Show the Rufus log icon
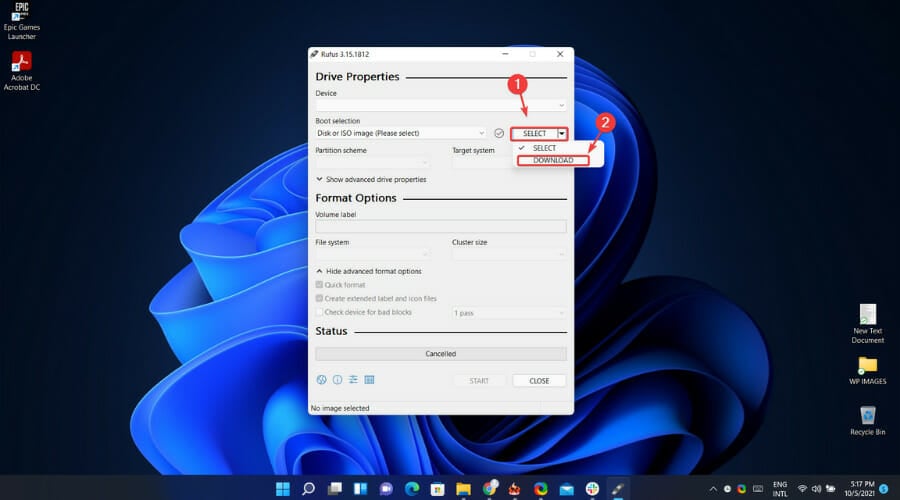Screen dimensions: 900x500 tap(370, 379)
